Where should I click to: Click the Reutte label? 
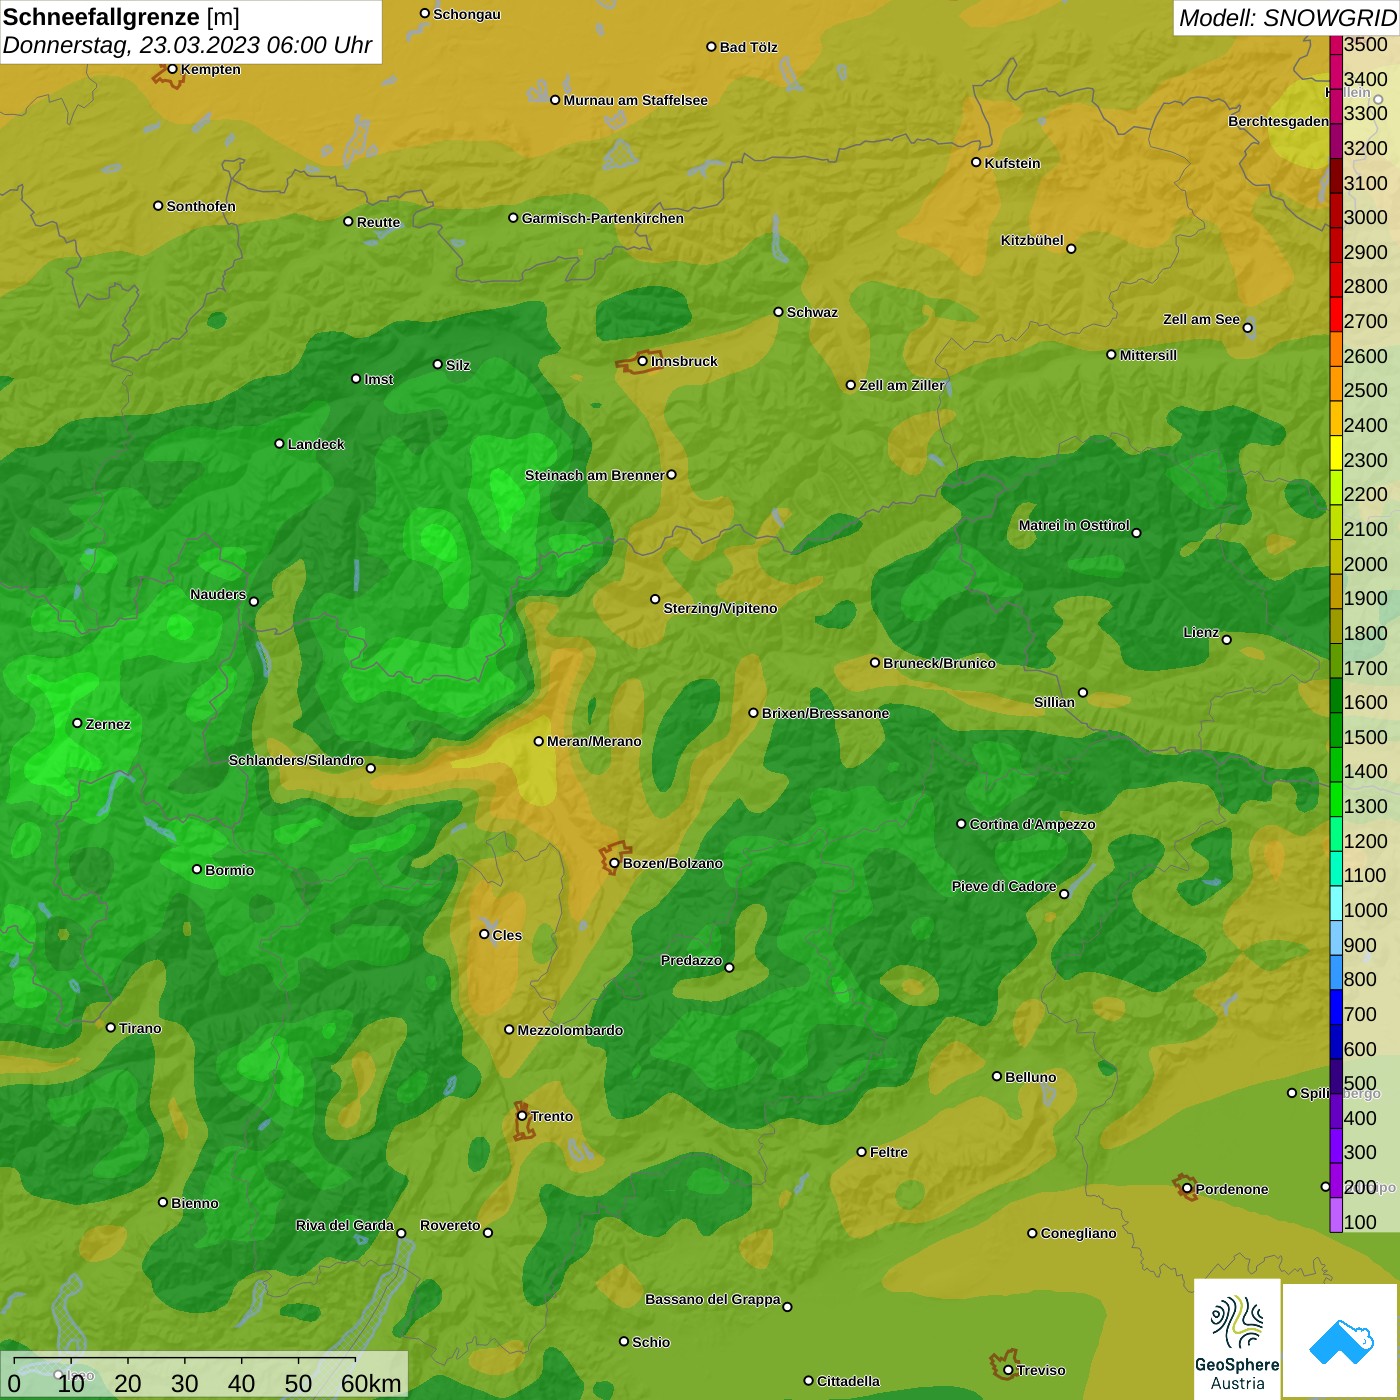click(x=378, y=222)
